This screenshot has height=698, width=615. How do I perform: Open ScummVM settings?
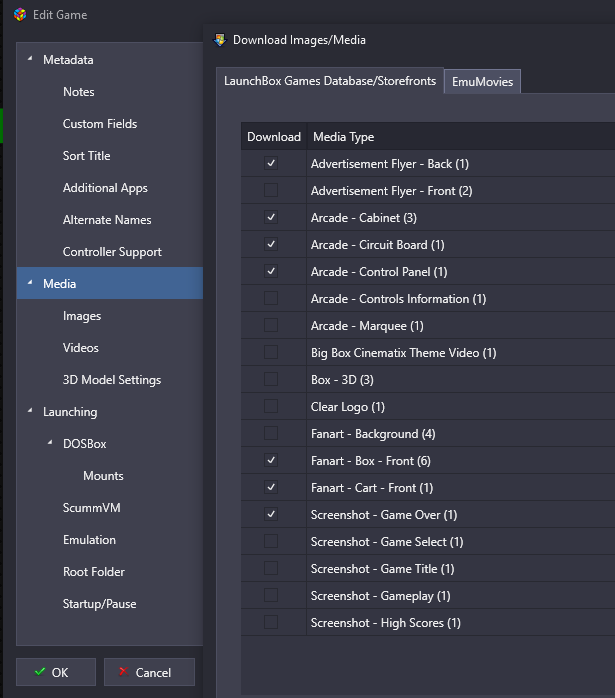pyautogui.click(x=92, y=508)
